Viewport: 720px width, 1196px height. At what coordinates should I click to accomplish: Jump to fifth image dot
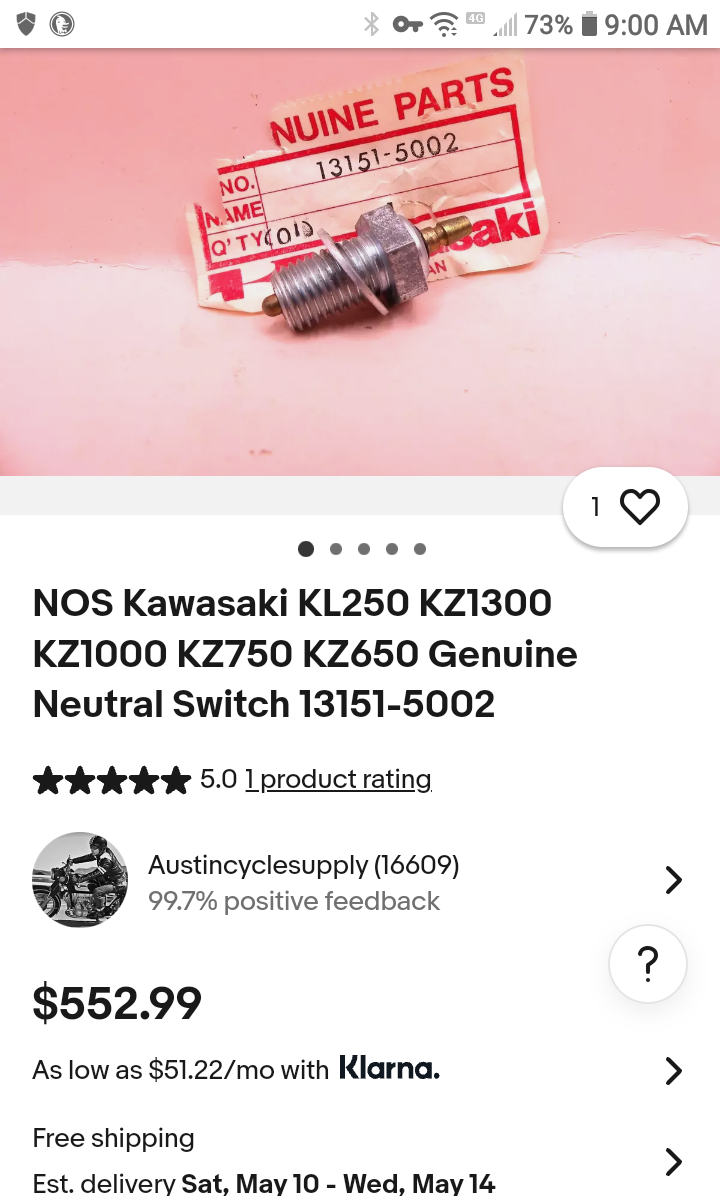[x=419, y=548]
